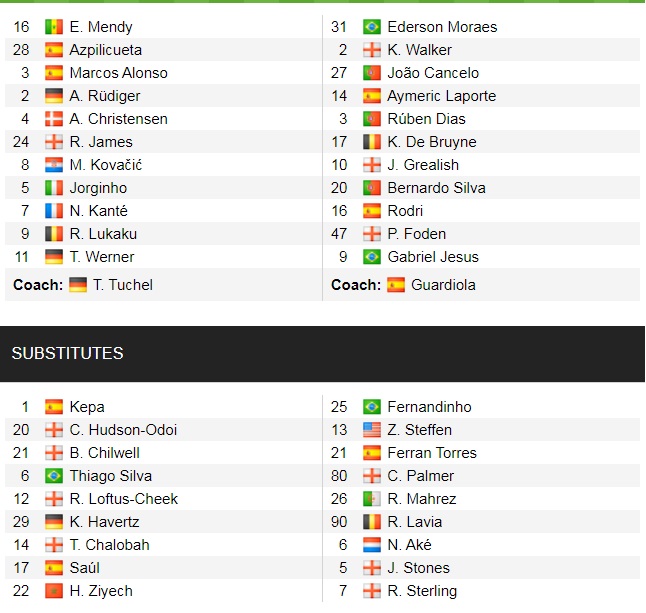Open C. Hudson-Odoi substitute entry

pos(123,430)
